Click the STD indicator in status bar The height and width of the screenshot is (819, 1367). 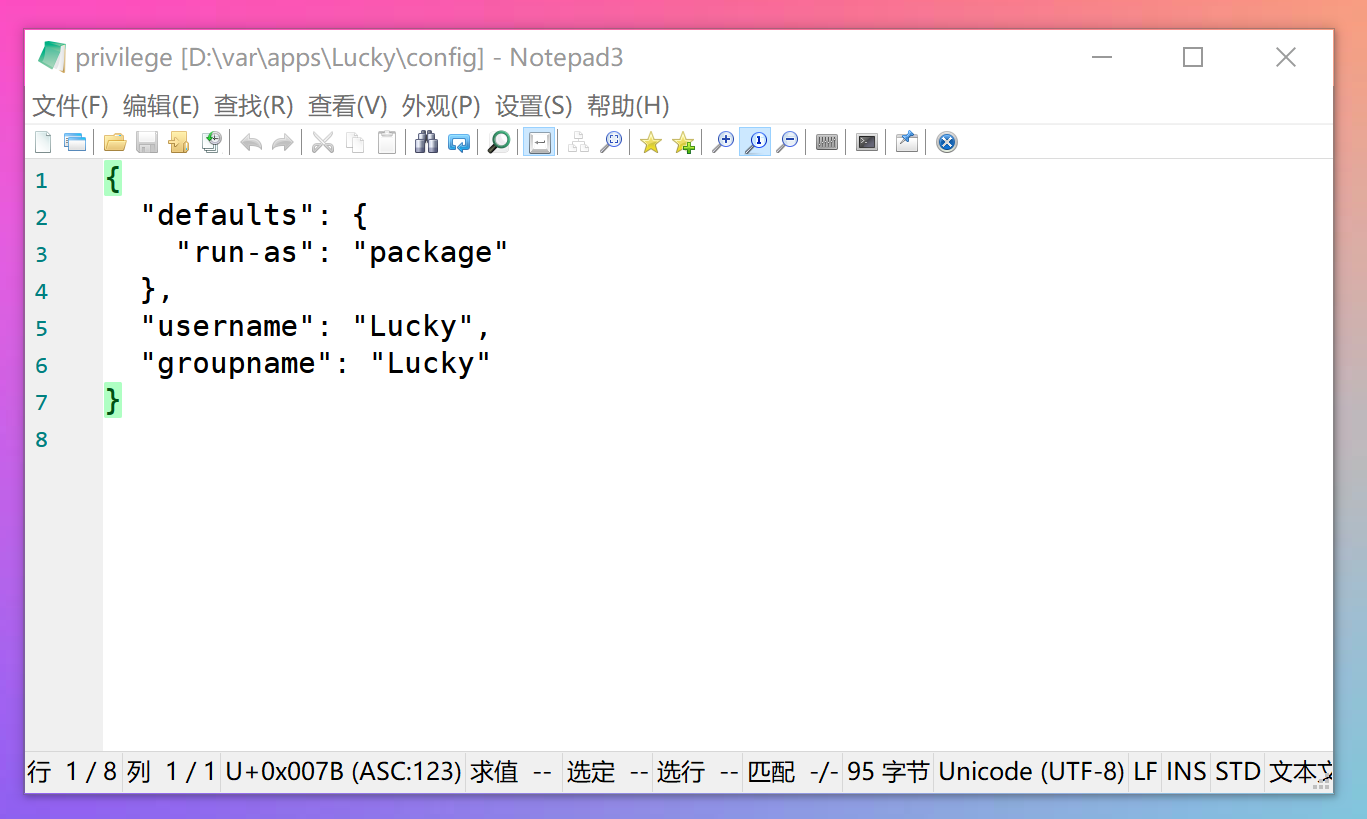click(1237, 772)
